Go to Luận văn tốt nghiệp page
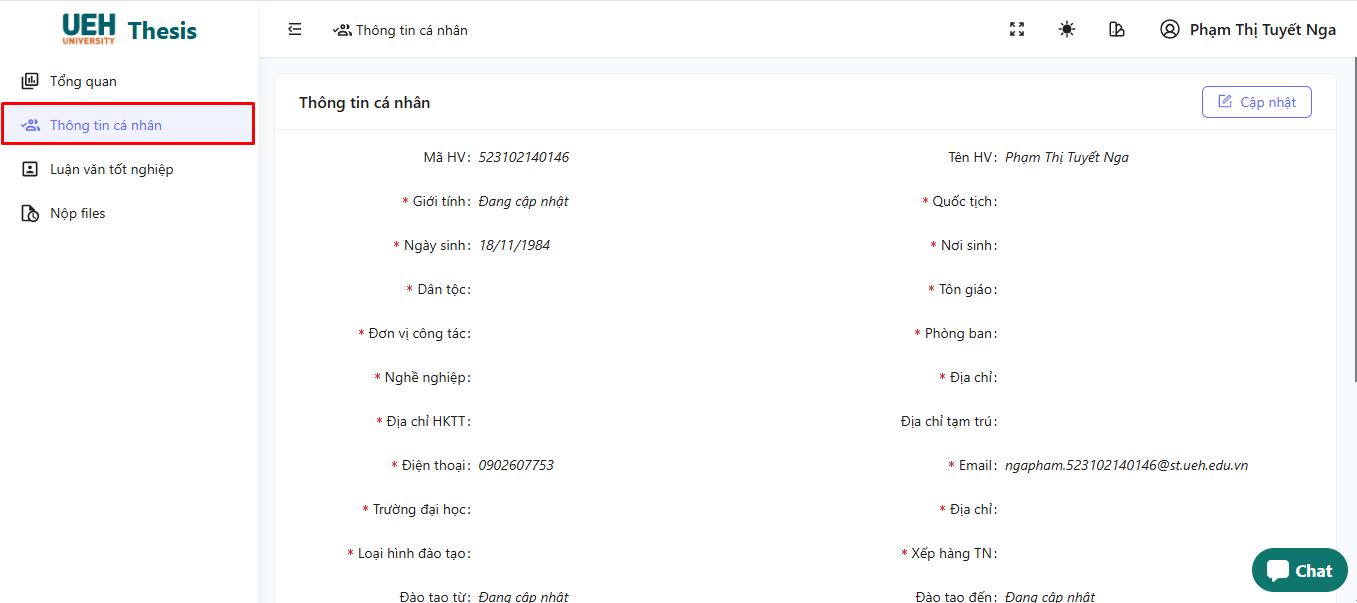 tap(112, 170)
